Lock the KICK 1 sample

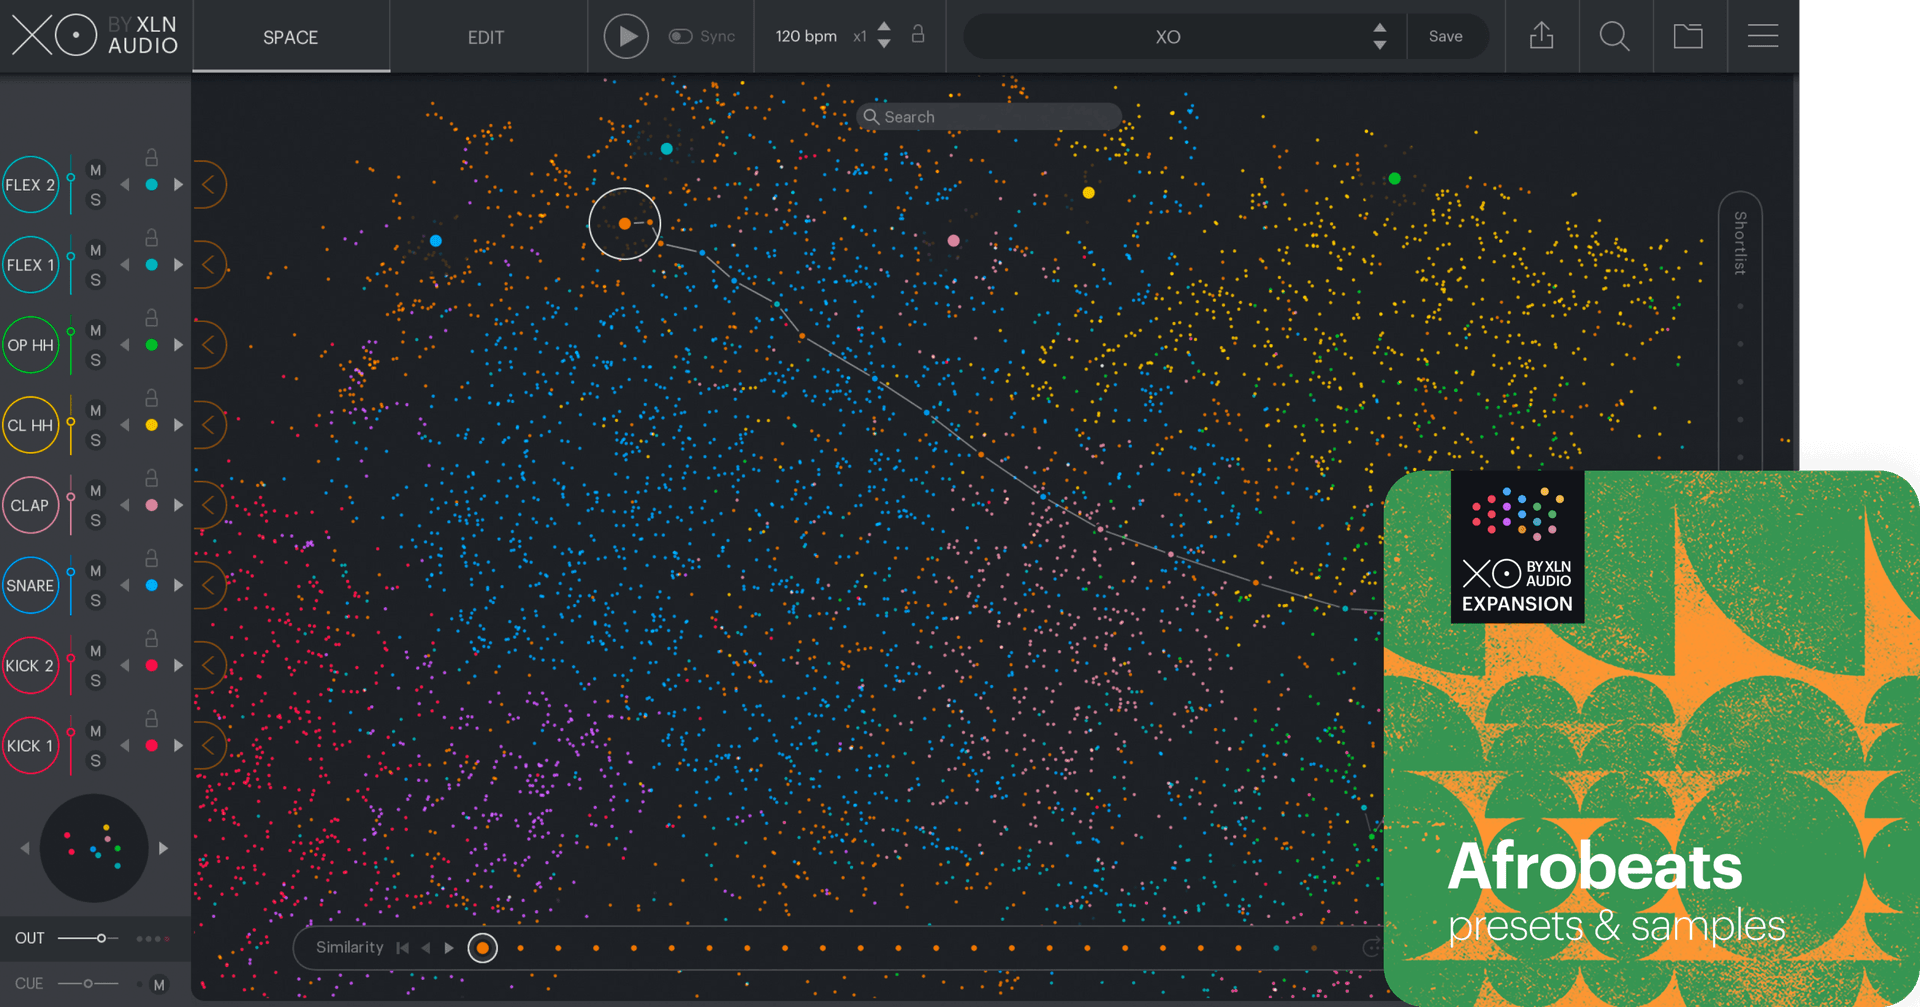151,717
